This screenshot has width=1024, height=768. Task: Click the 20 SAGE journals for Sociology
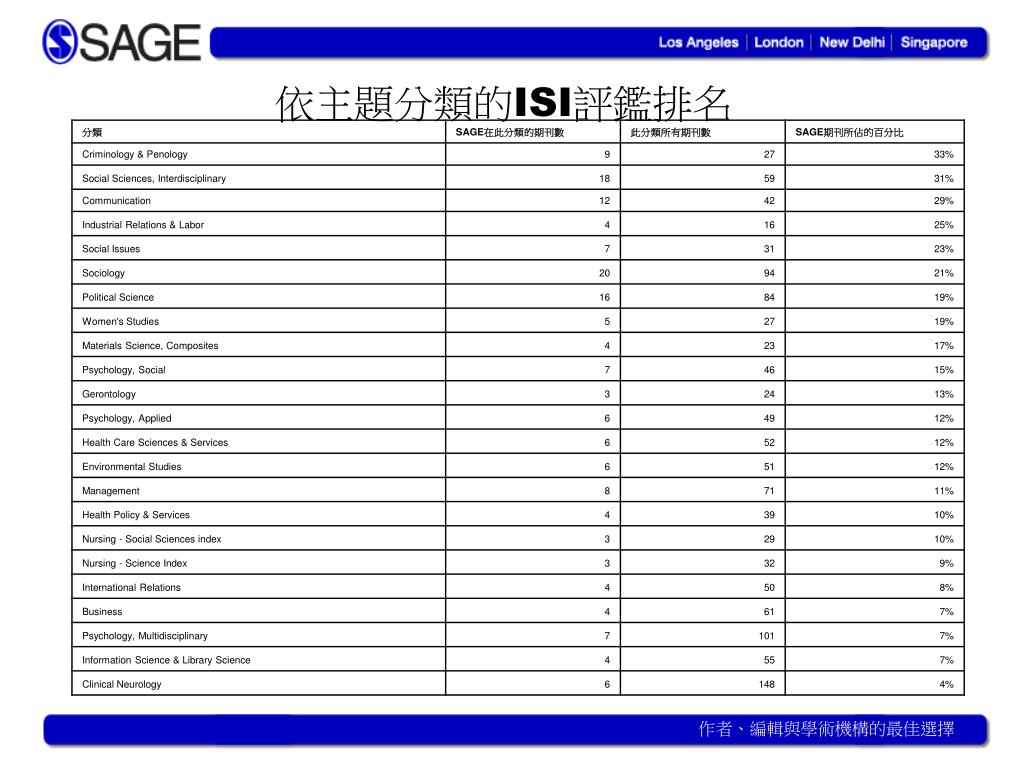(x=604, y=273)
